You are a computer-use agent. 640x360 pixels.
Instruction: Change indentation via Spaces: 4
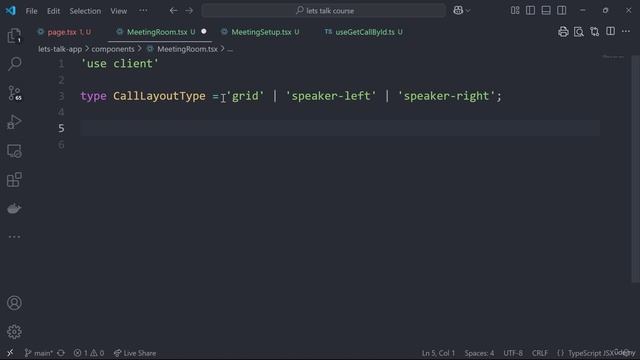[x=479, y=353]
